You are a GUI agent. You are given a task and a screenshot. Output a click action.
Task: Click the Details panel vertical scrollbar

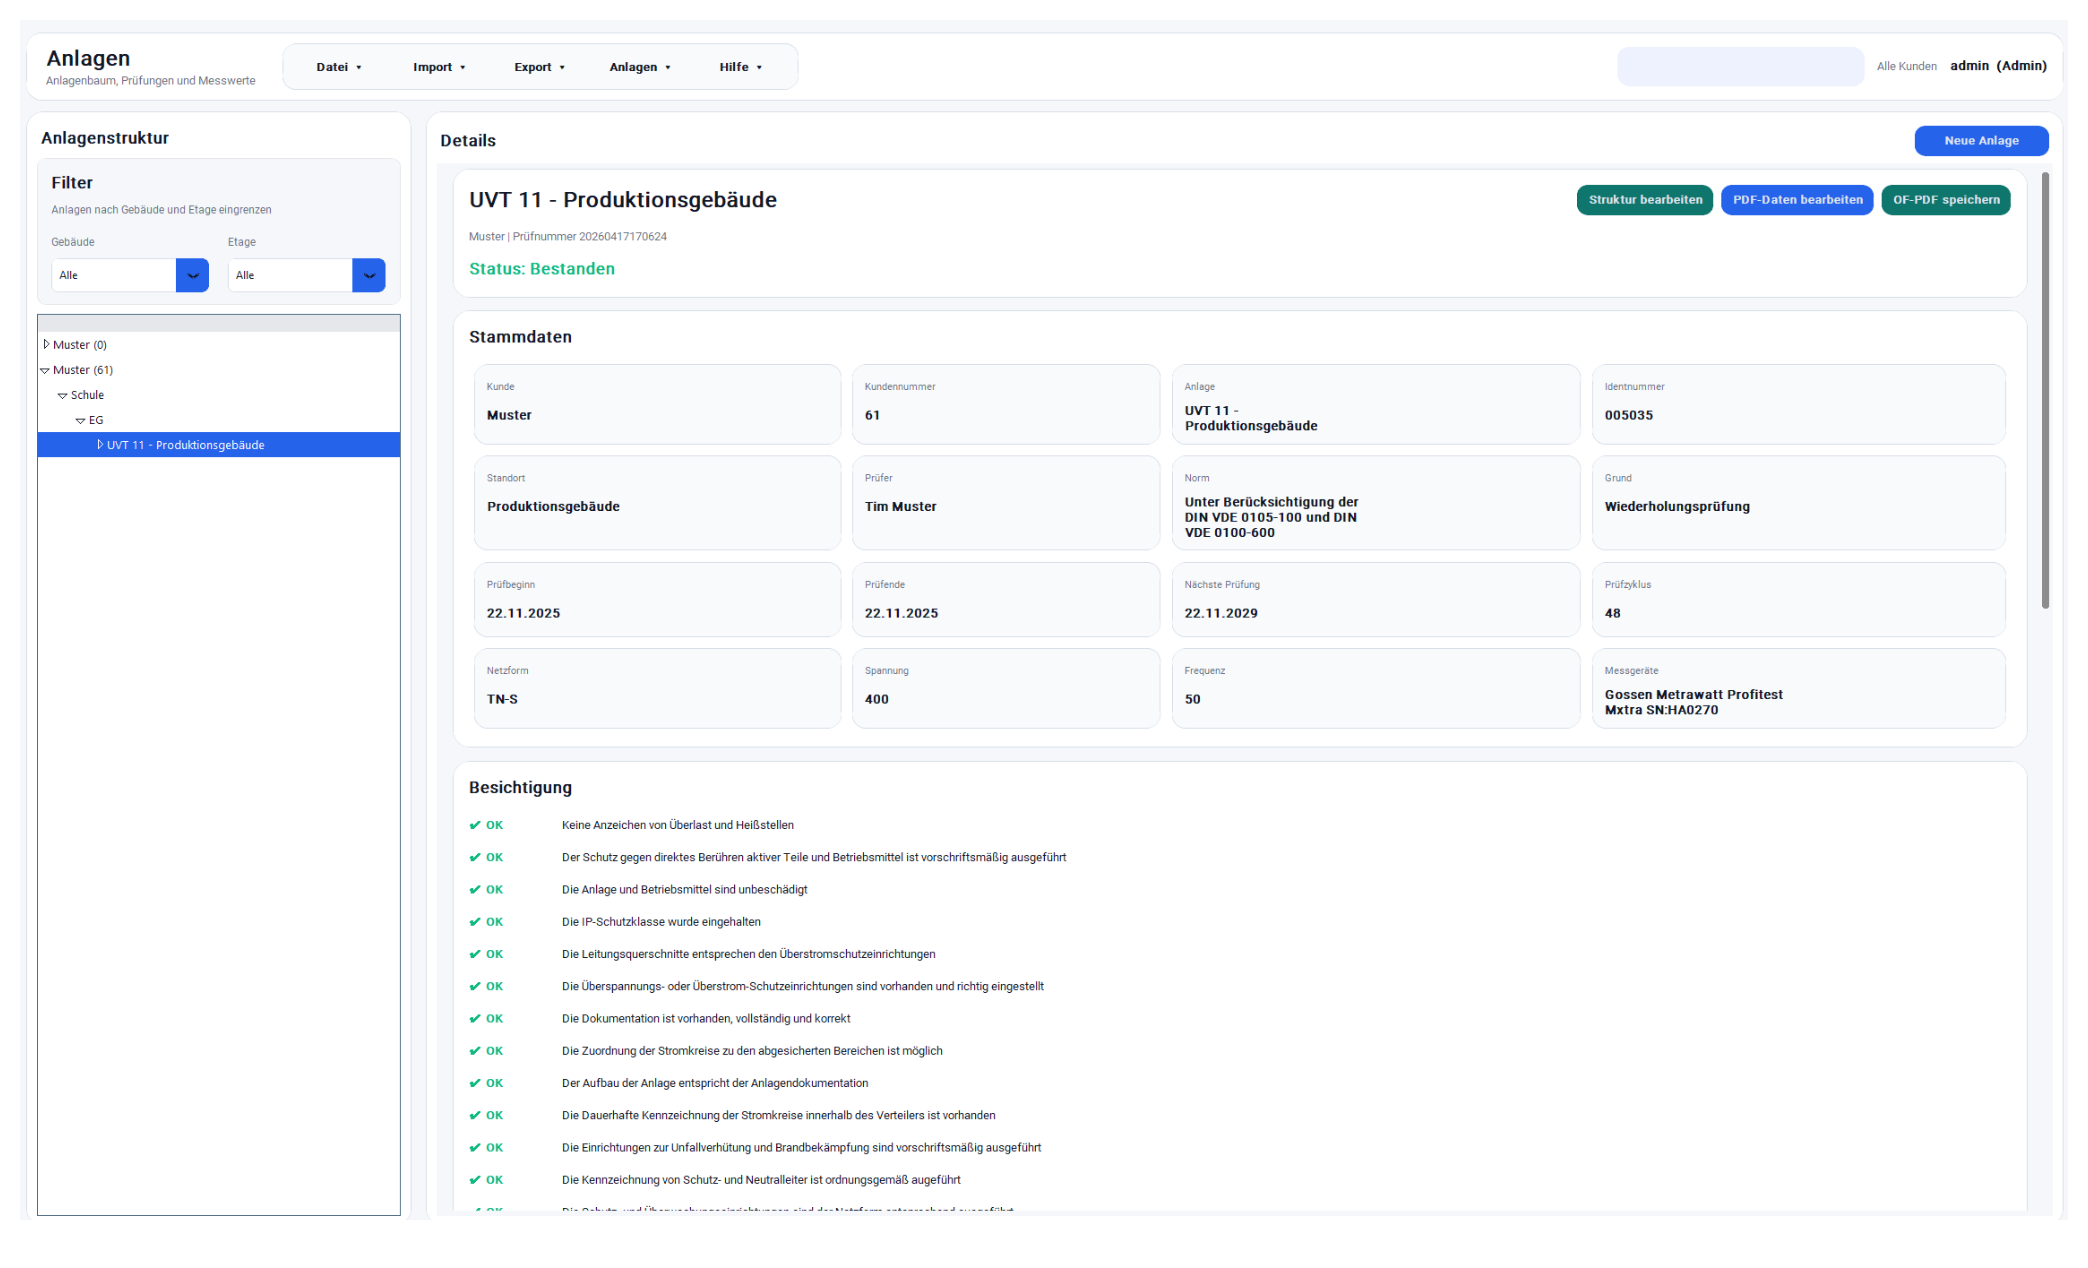(2045, 390)
